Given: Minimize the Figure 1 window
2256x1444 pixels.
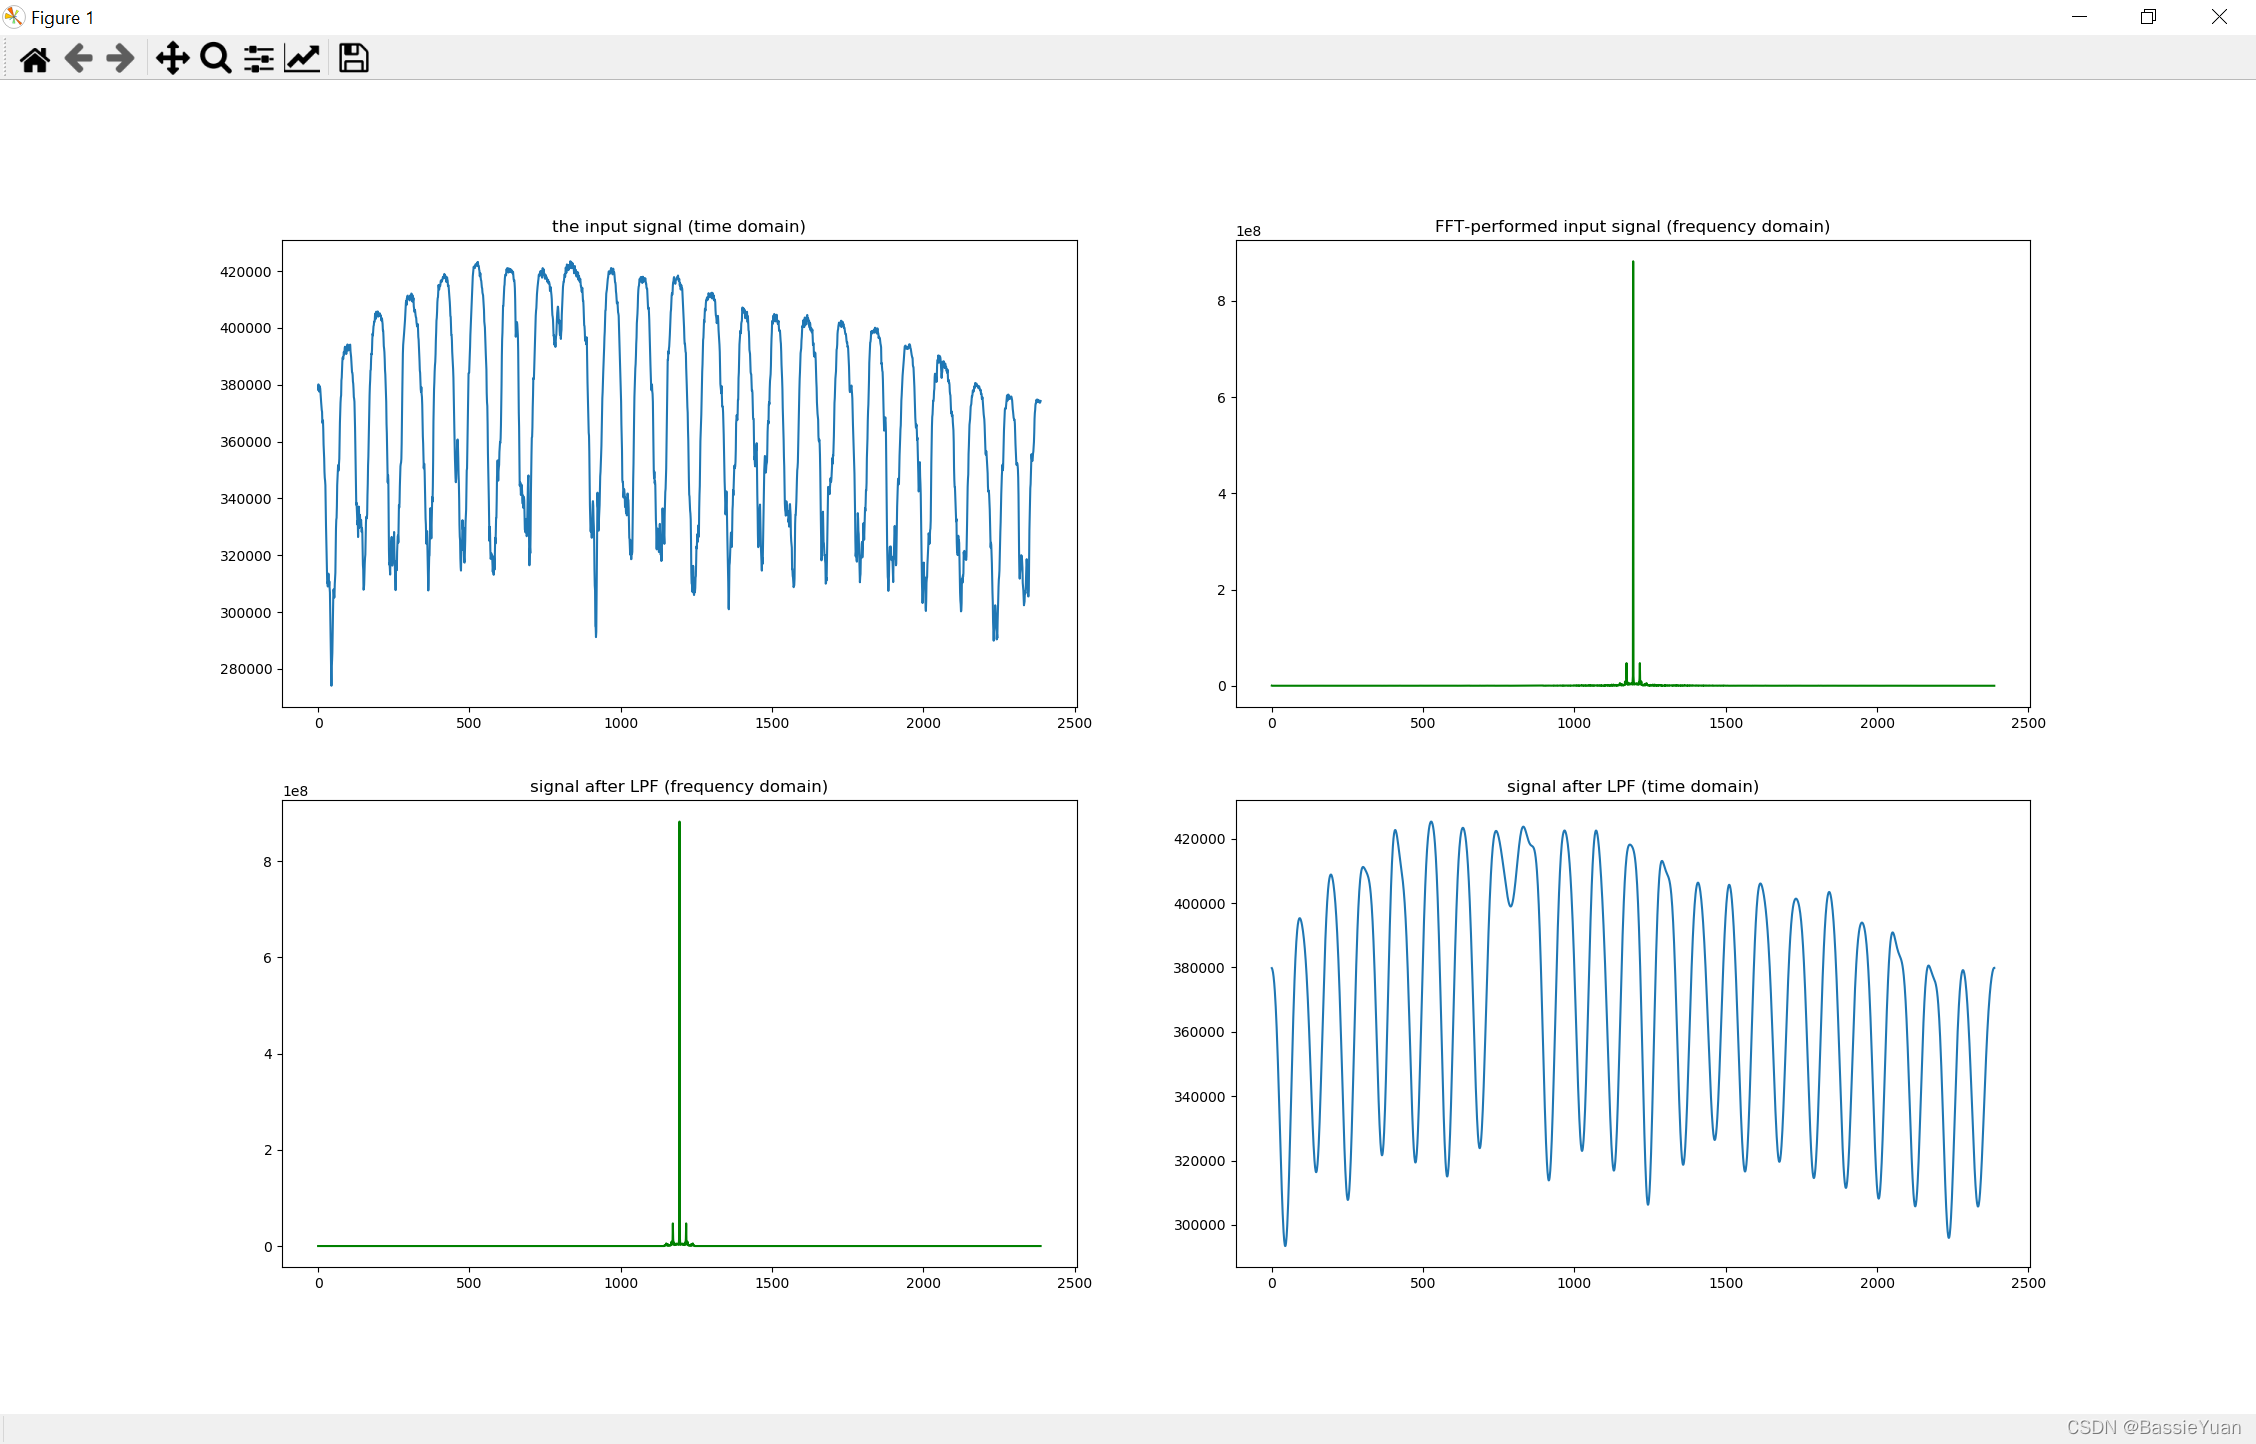Looking at the screenshot, I should (x=2079, y=17).
